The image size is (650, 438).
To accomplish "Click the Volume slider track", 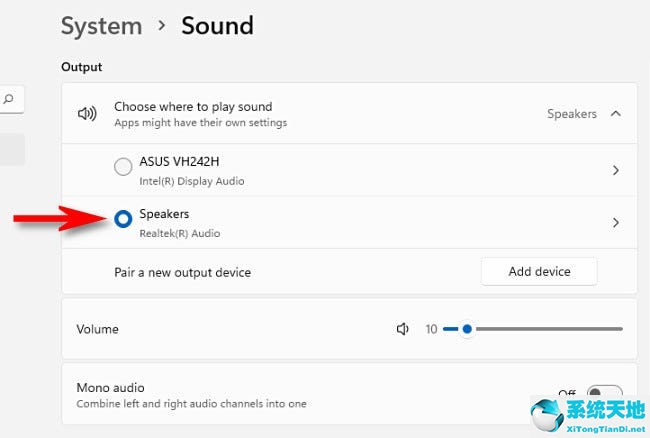I will tap(533, 329).
